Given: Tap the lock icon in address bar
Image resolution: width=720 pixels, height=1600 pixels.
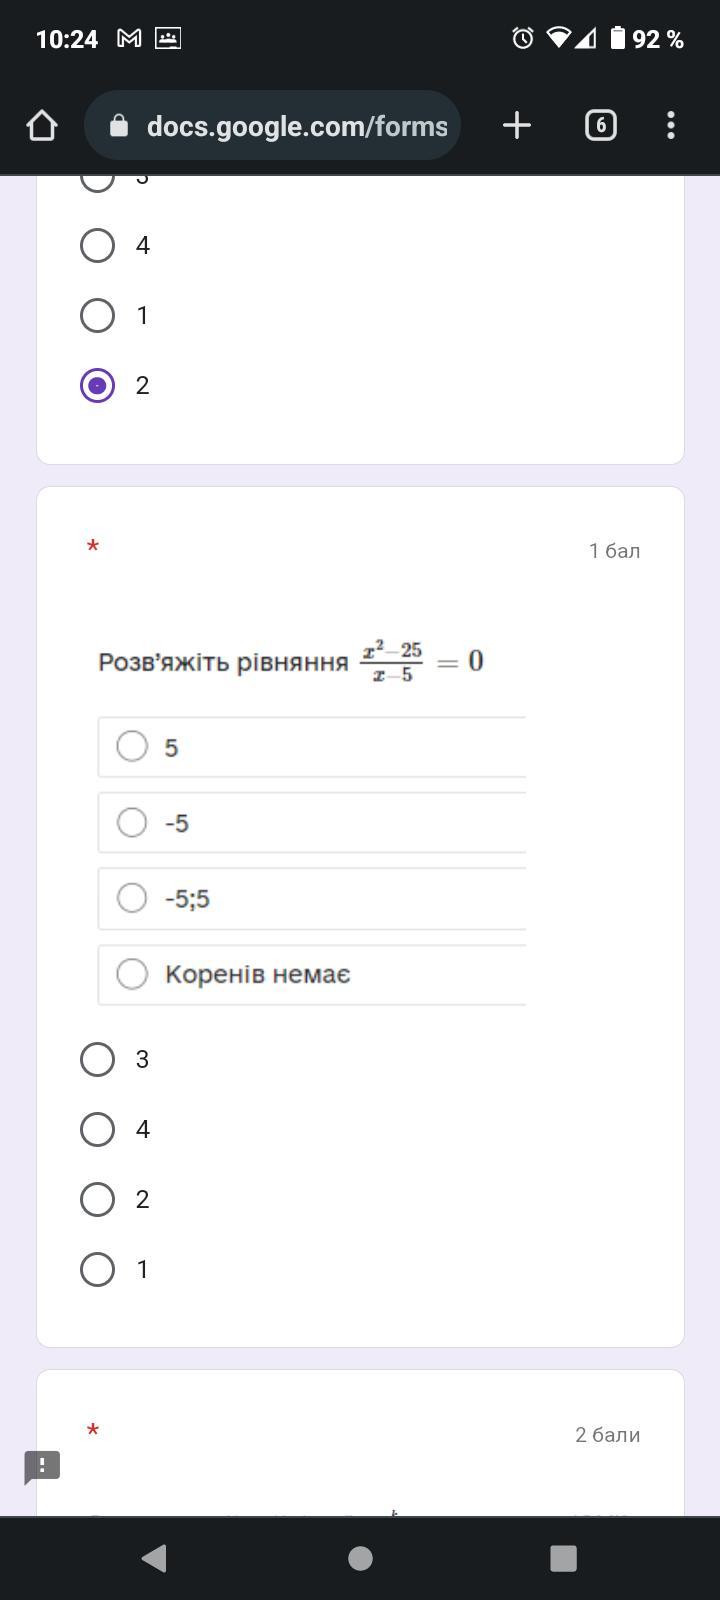Looking at the screenshot, I should pos(119,125).
